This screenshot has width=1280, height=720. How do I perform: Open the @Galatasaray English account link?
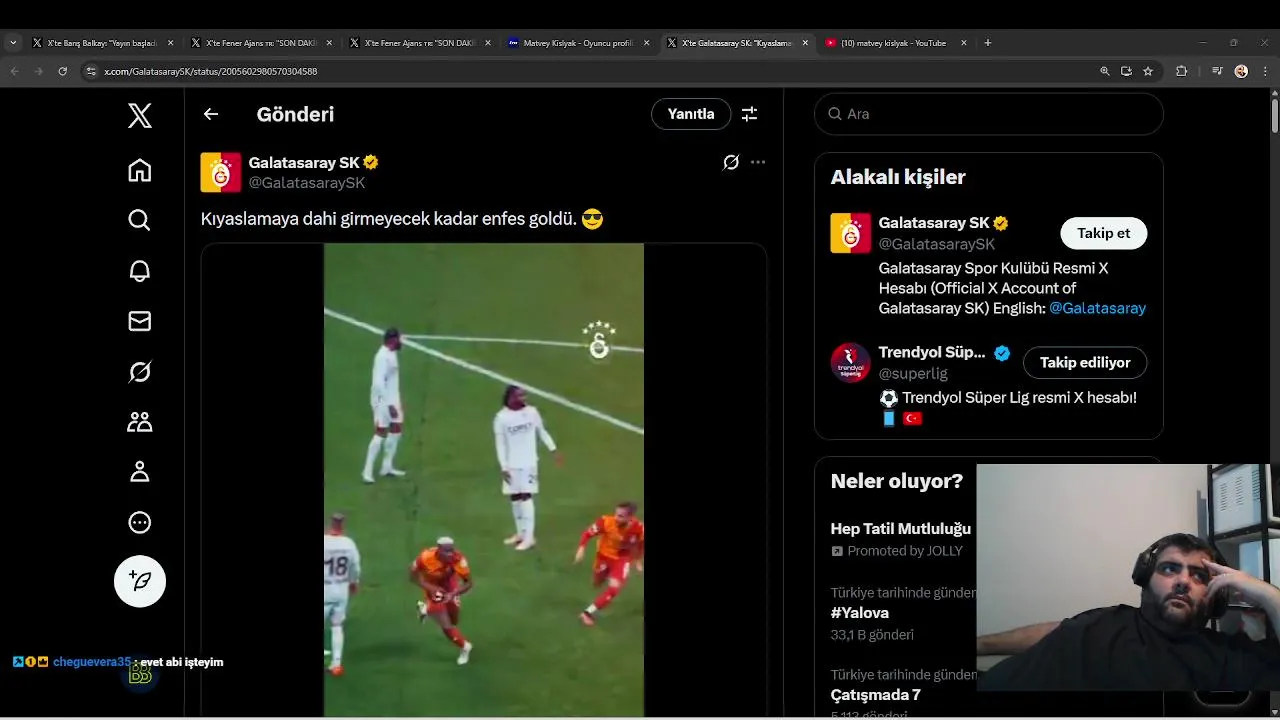(x=1097, y=308)
